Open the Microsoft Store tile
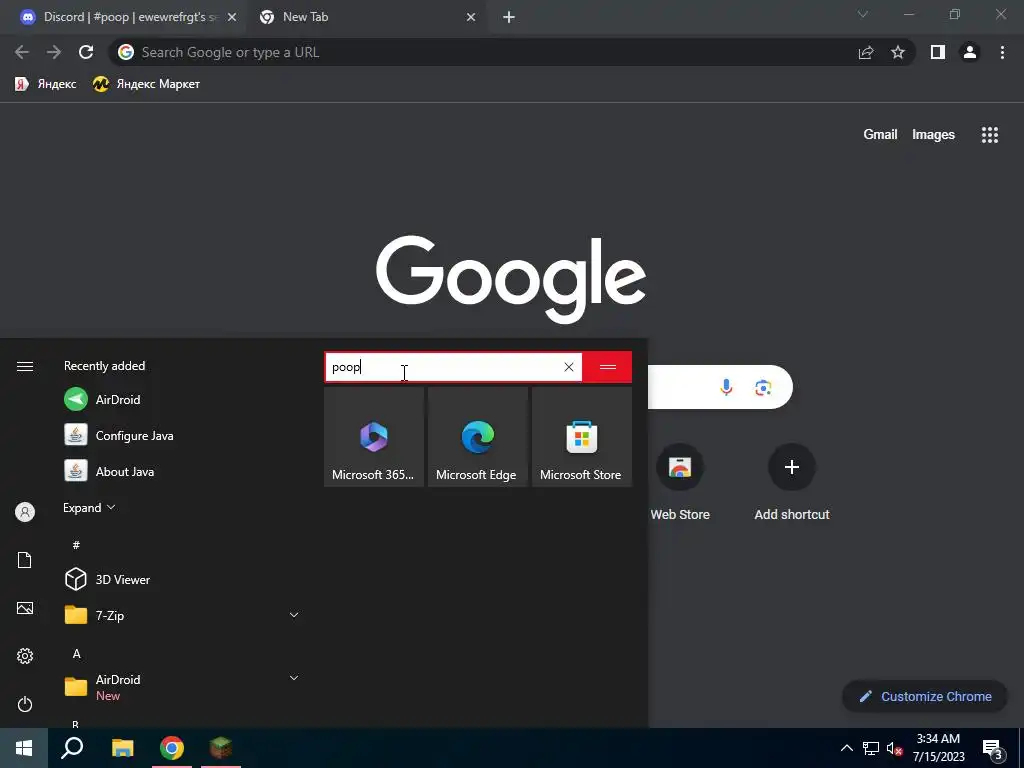 [581, 436]
